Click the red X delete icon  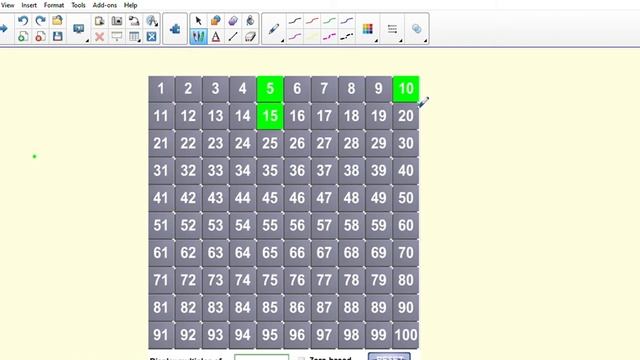tap(99, 37)
